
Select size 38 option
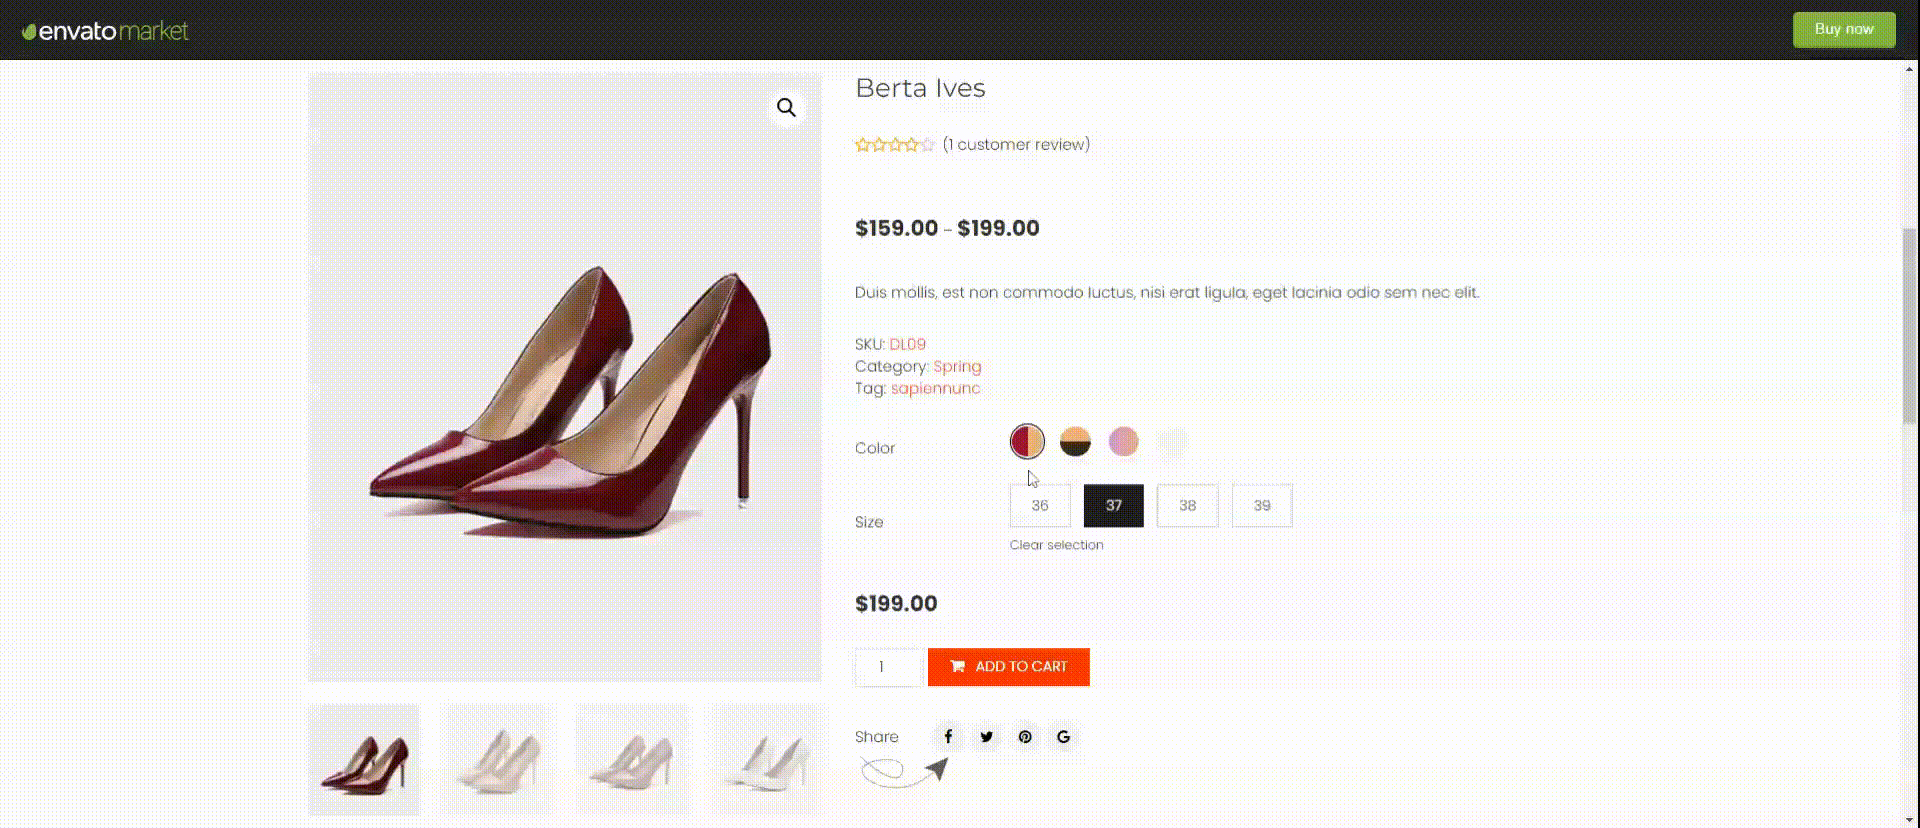[x=1187, y=506]
